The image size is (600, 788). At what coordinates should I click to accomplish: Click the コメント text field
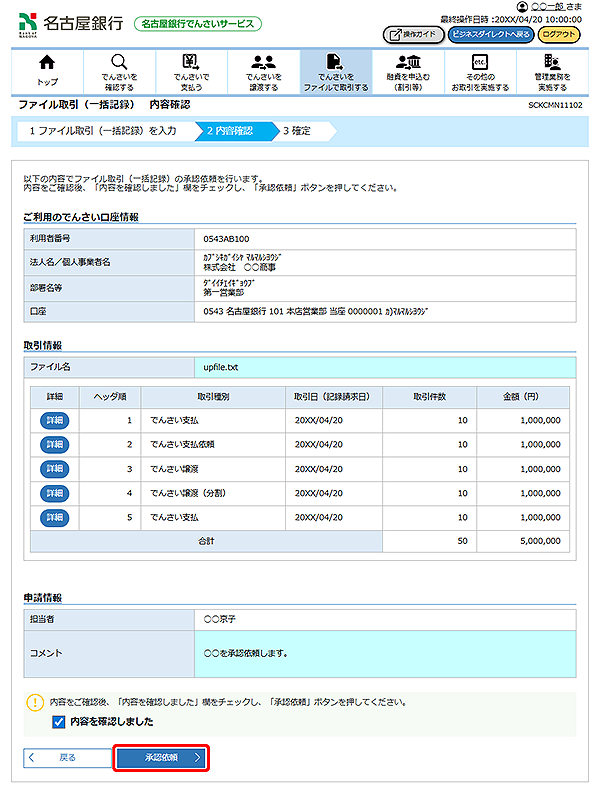click(x=384, y=653)
